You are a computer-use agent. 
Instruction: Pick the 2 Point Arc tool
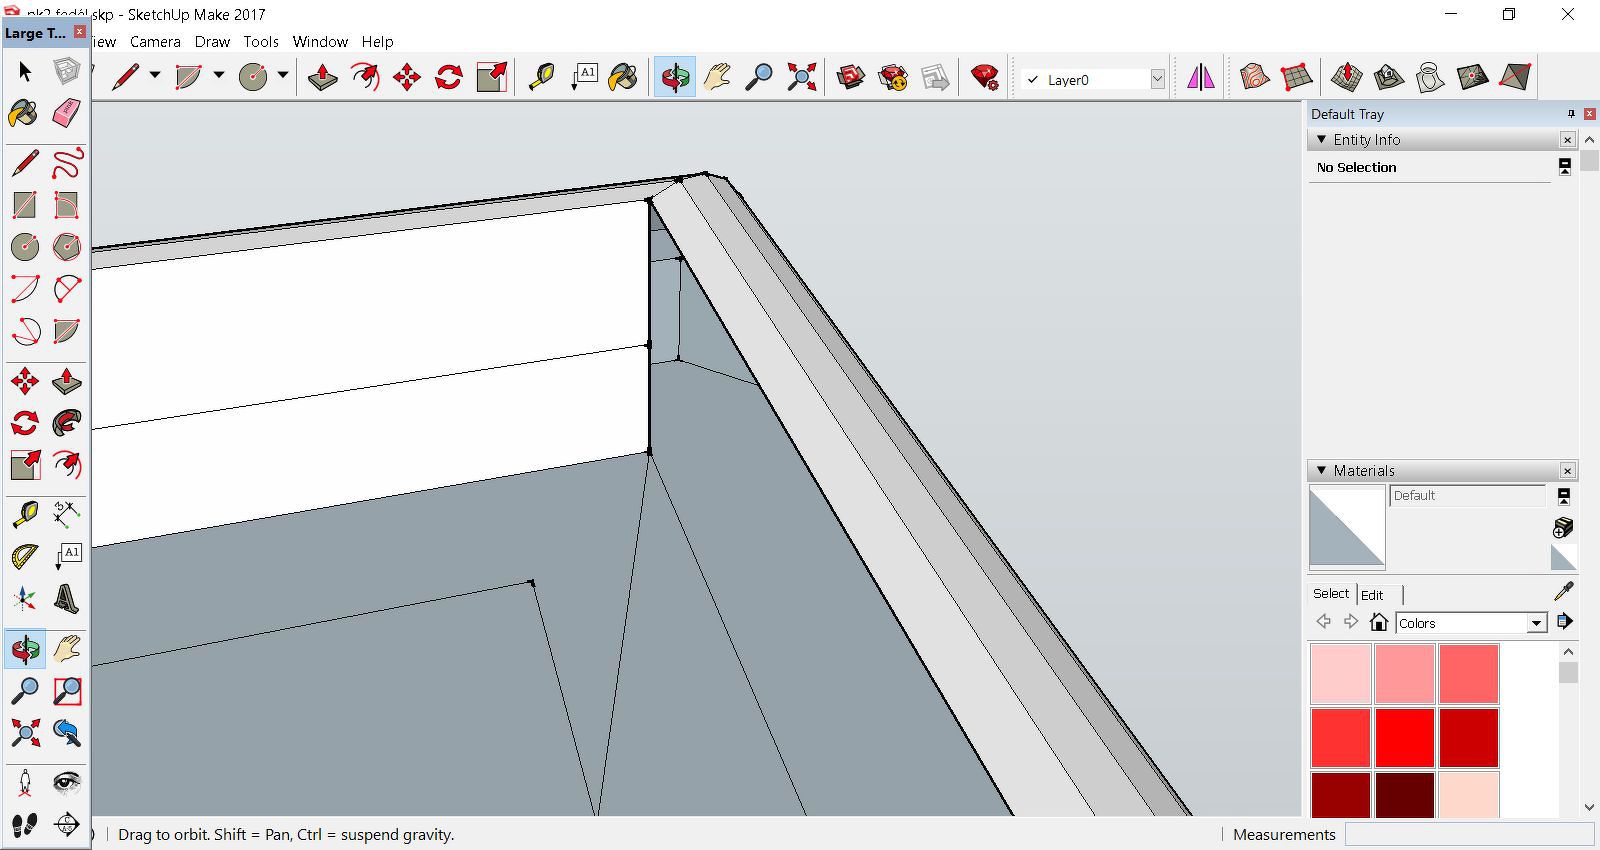pos(66,289)
